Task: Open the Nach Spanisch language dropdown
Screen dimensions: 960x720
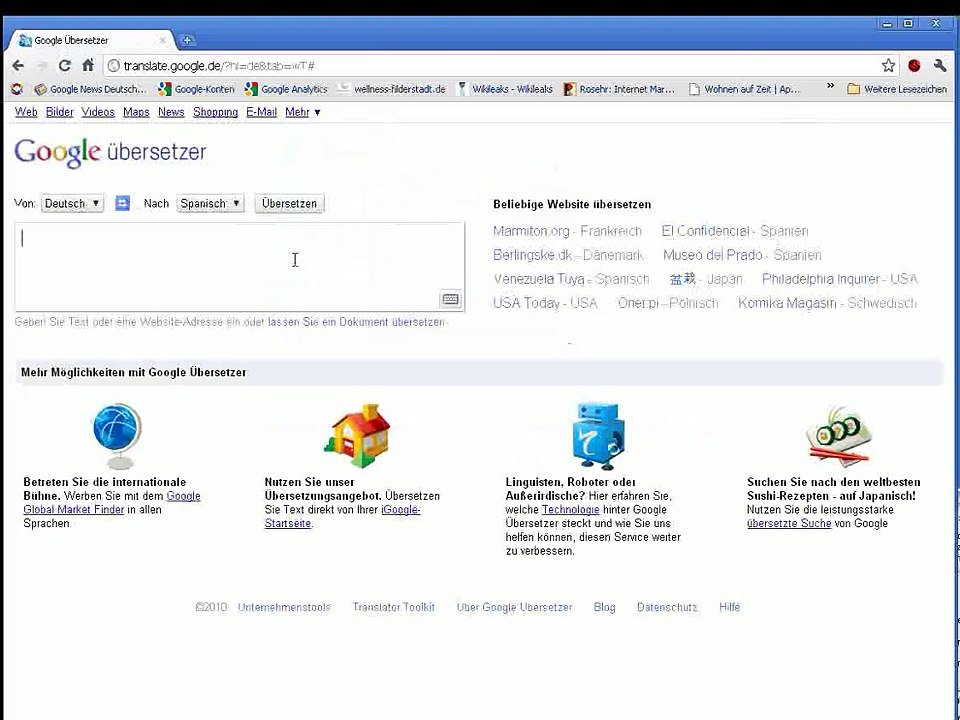Action: (210, 203)
